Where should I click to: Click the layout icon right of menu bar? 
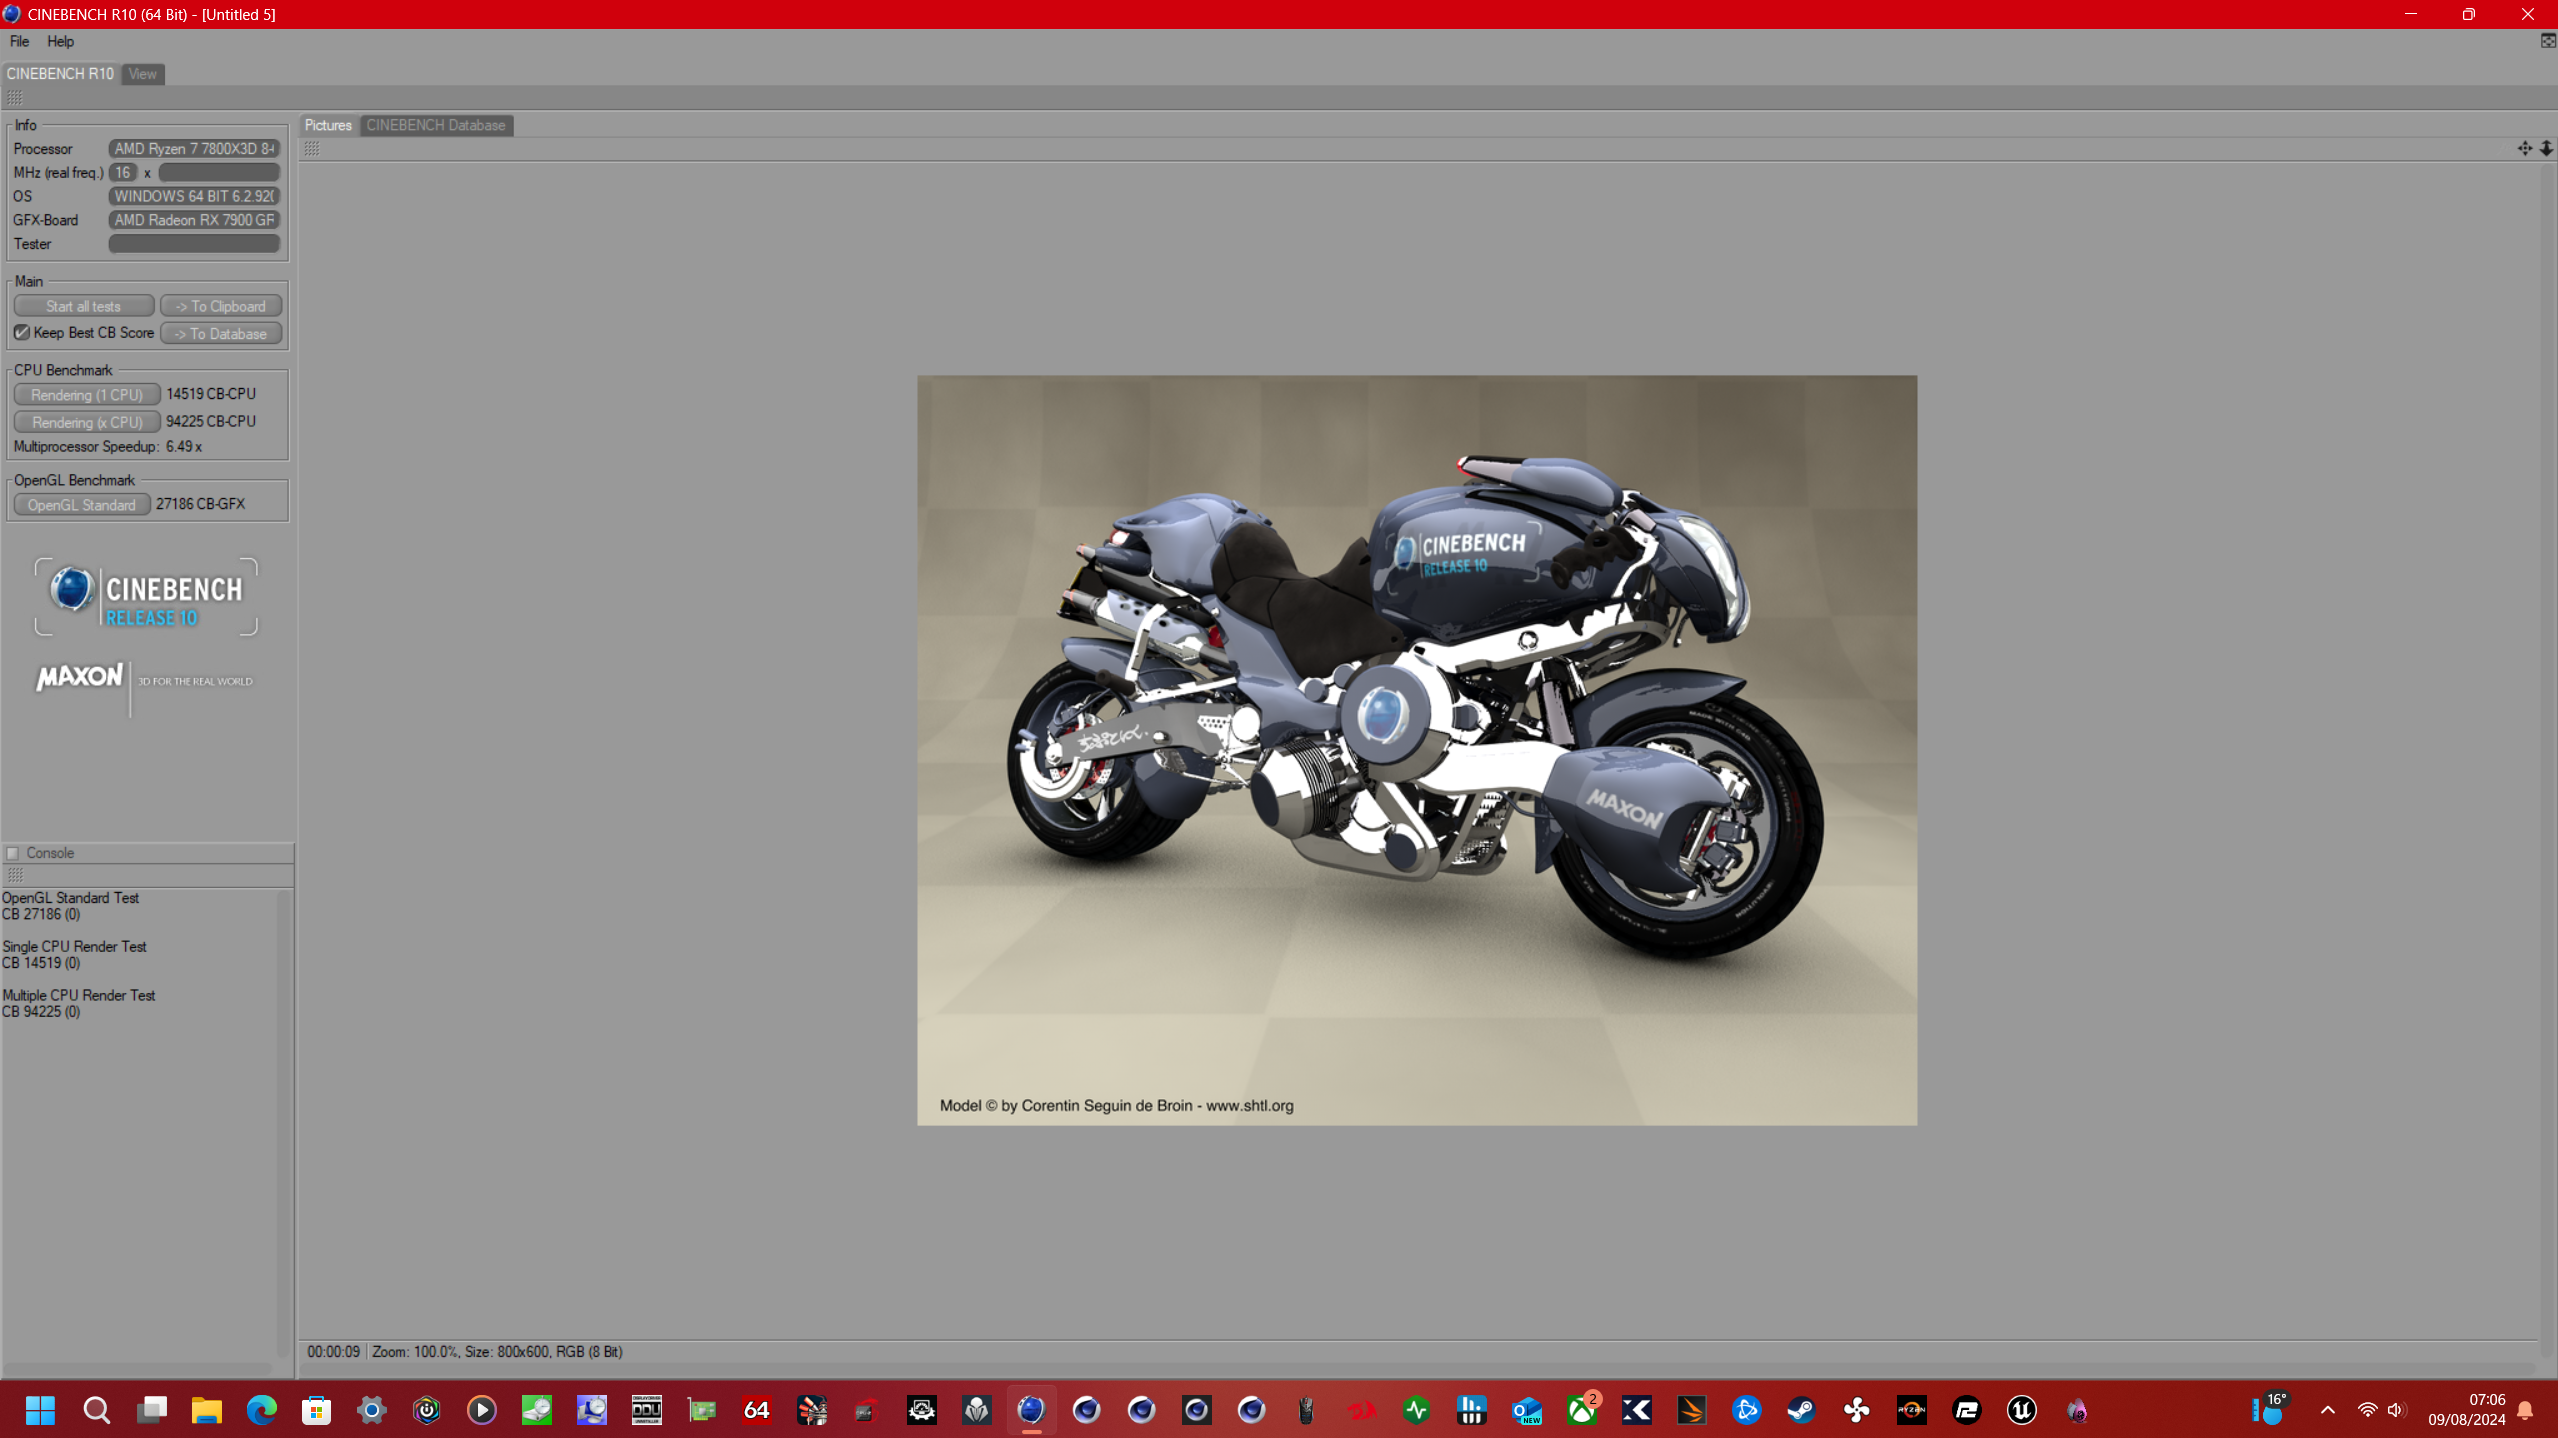[2548, 41]
